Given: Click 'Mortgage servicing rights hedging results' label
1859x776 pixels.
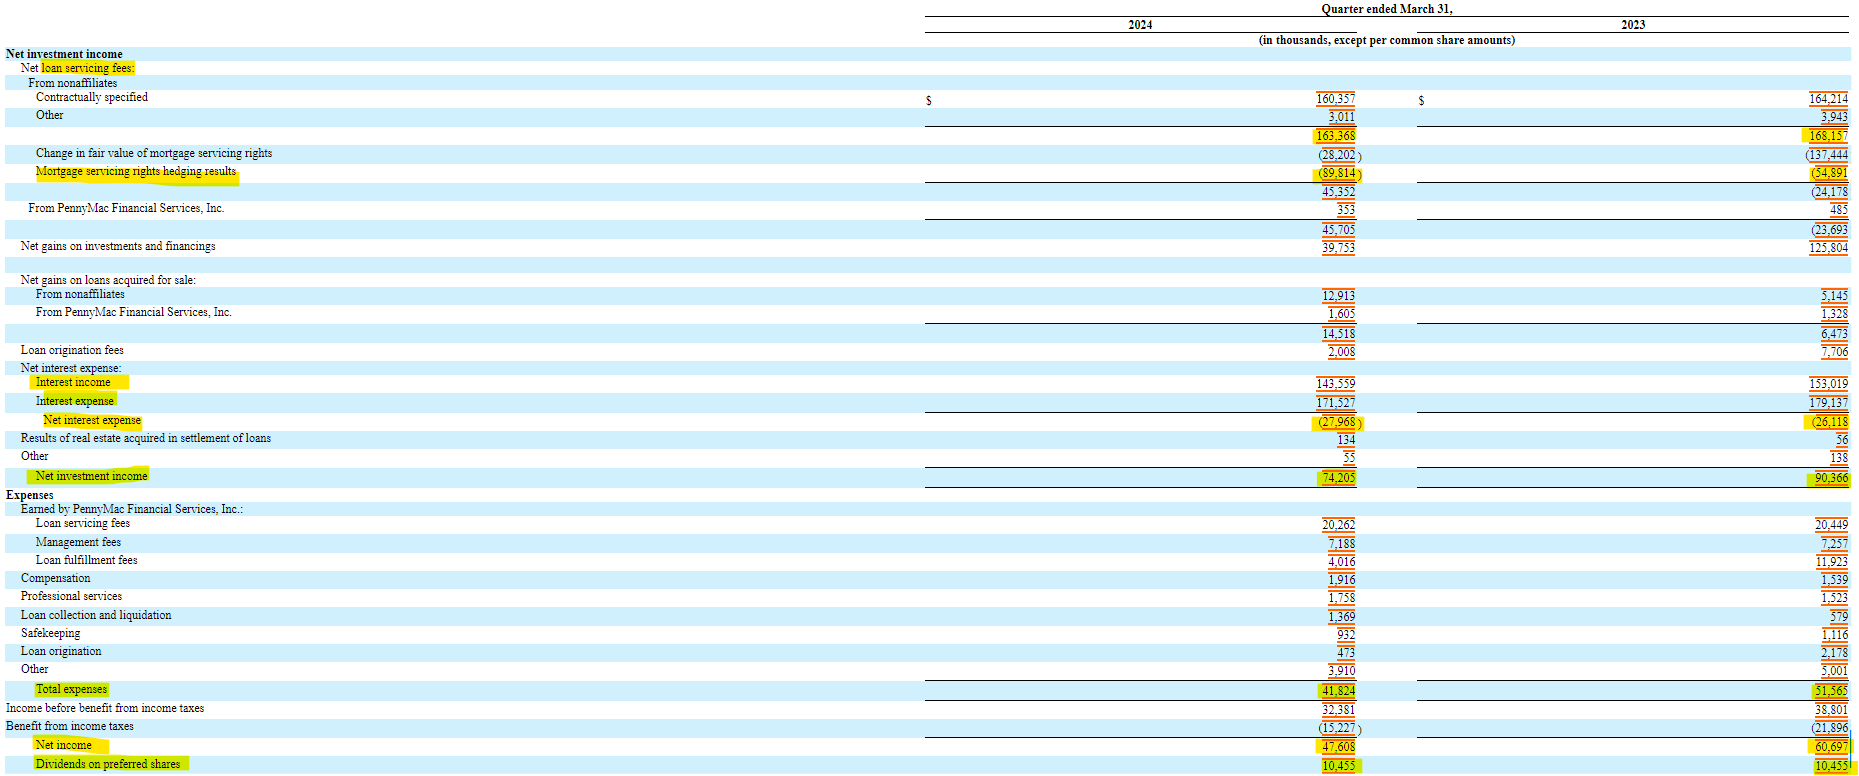Looking at the screenshot, I should (136, 172).
